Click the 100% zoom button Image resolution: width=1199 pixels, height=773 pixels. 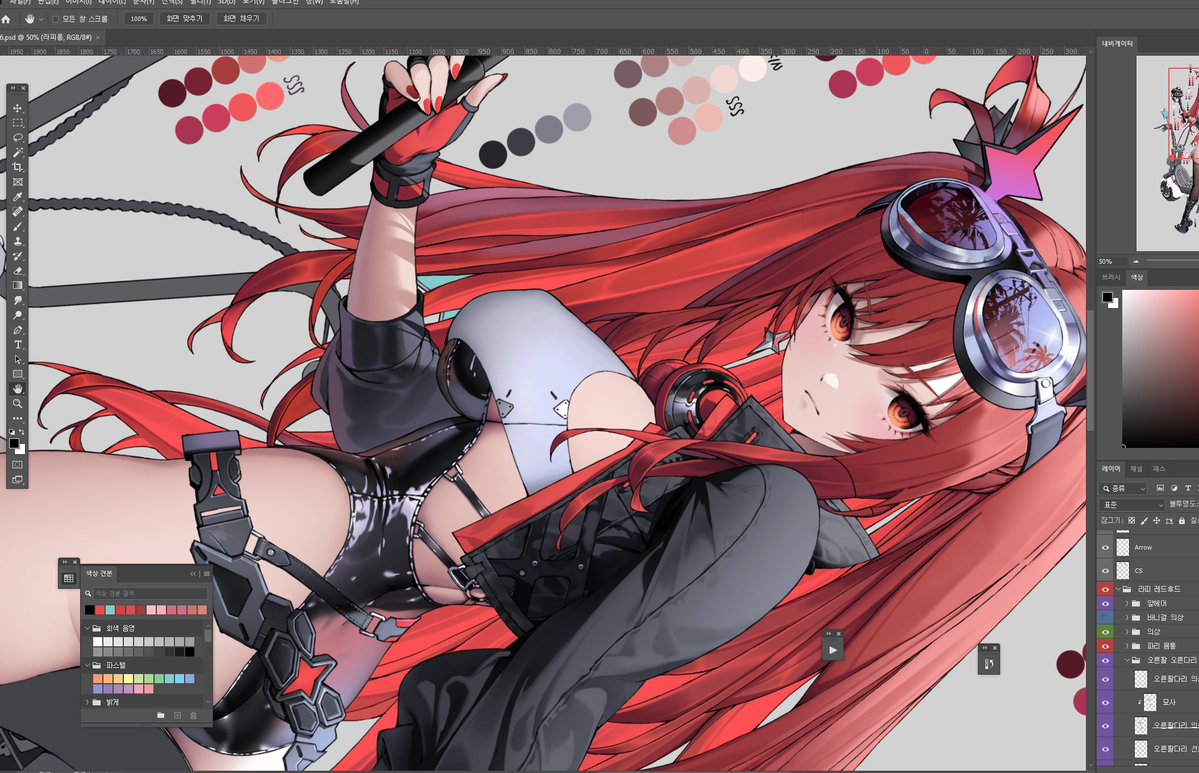pyautogui.click(x=138, y=19)
